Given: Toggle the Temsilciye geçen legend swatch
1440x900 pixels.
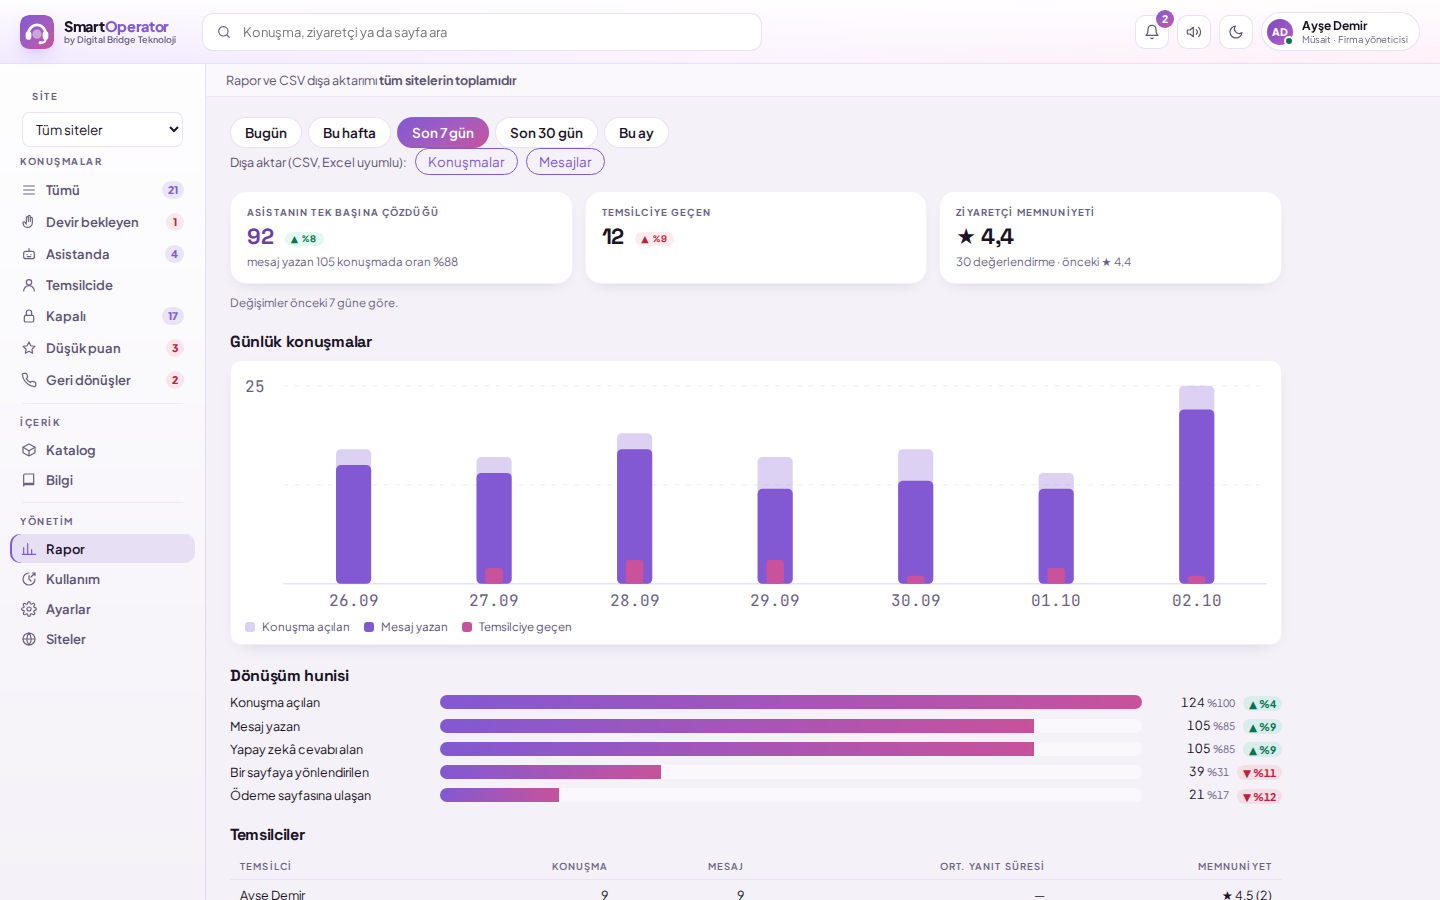Looking at the screenshot, I should [x=467, y=627].
